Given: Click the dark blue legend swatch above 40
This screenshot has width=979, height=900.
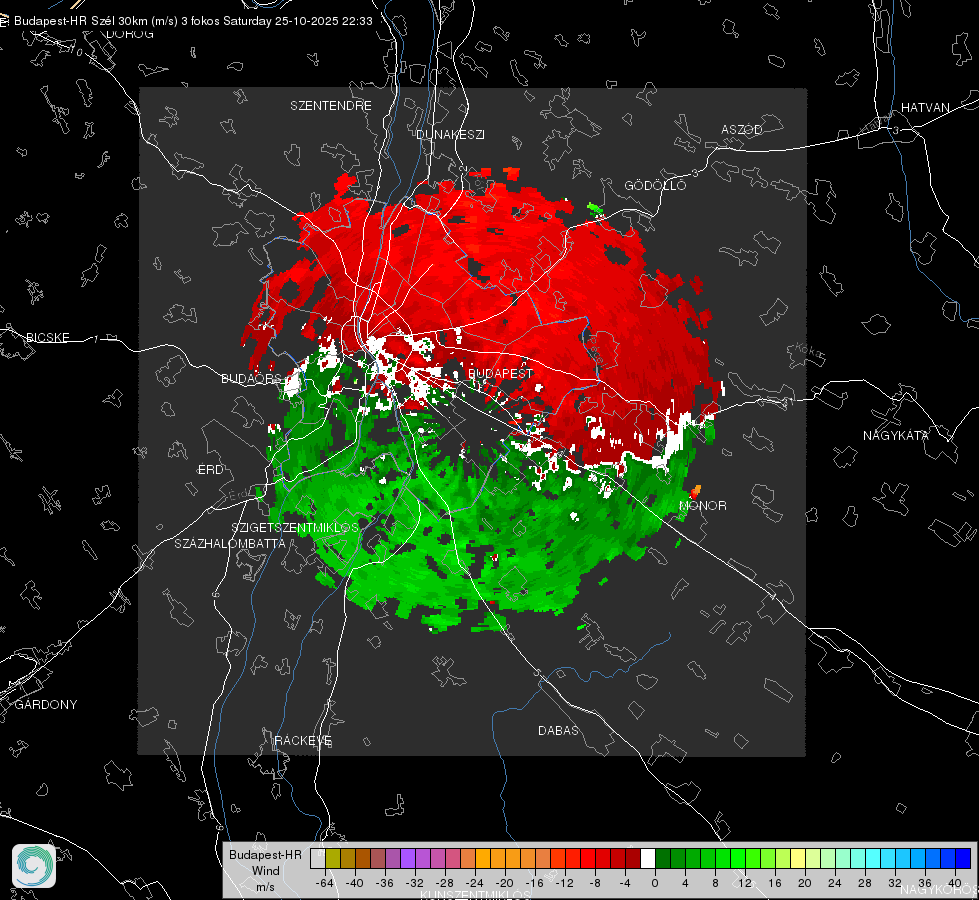Looking at the screenshot, I should 963,858.
